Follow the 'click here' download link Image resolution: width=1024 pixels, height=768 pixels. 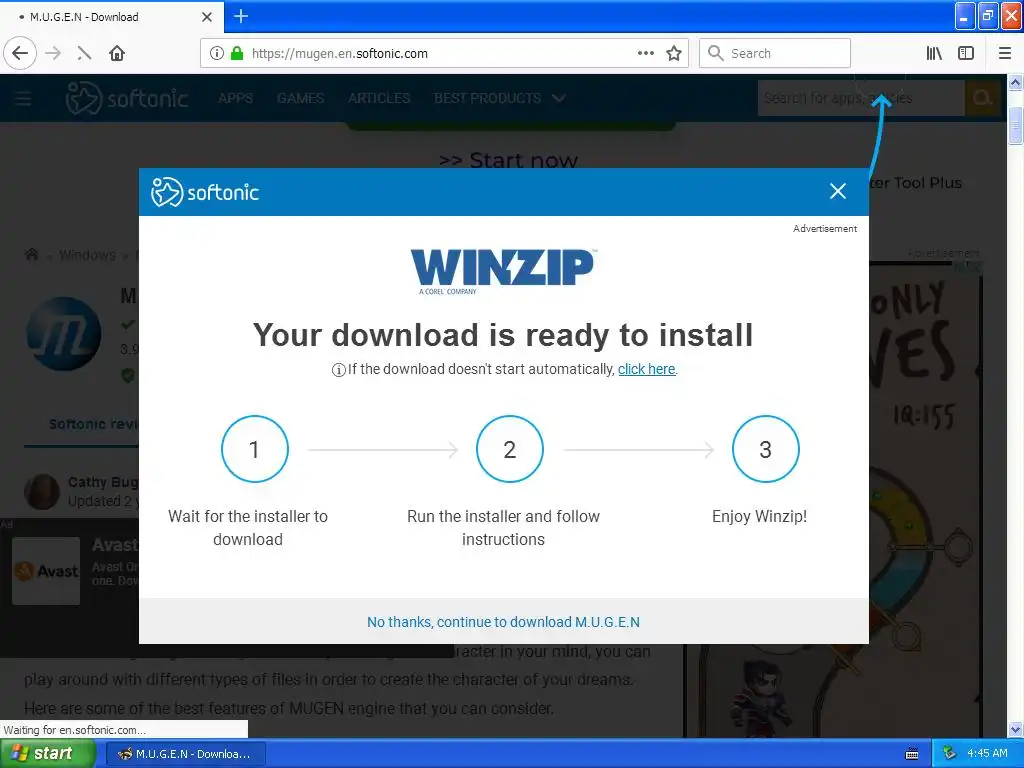tap(647, 369)
